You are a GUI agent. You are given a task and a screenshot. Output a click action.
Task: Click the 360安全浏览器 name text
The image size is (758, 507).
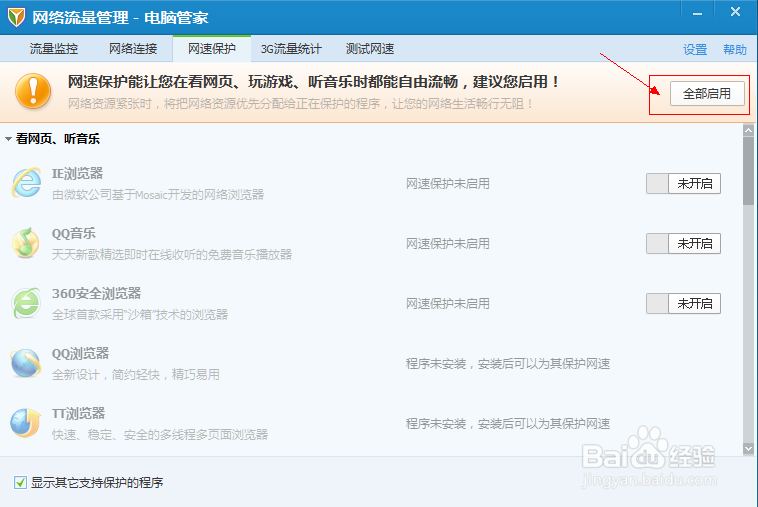pos(96,293)
